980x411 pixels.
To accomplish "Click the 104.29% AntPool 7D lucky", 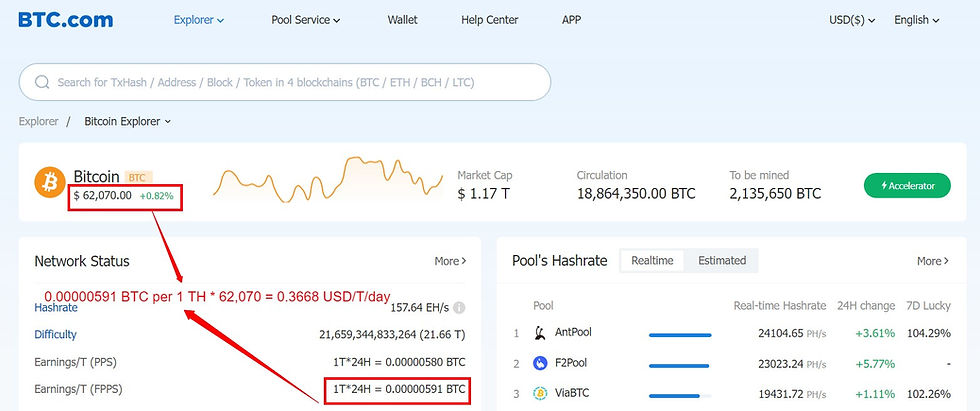I will [x=929, y=334].
